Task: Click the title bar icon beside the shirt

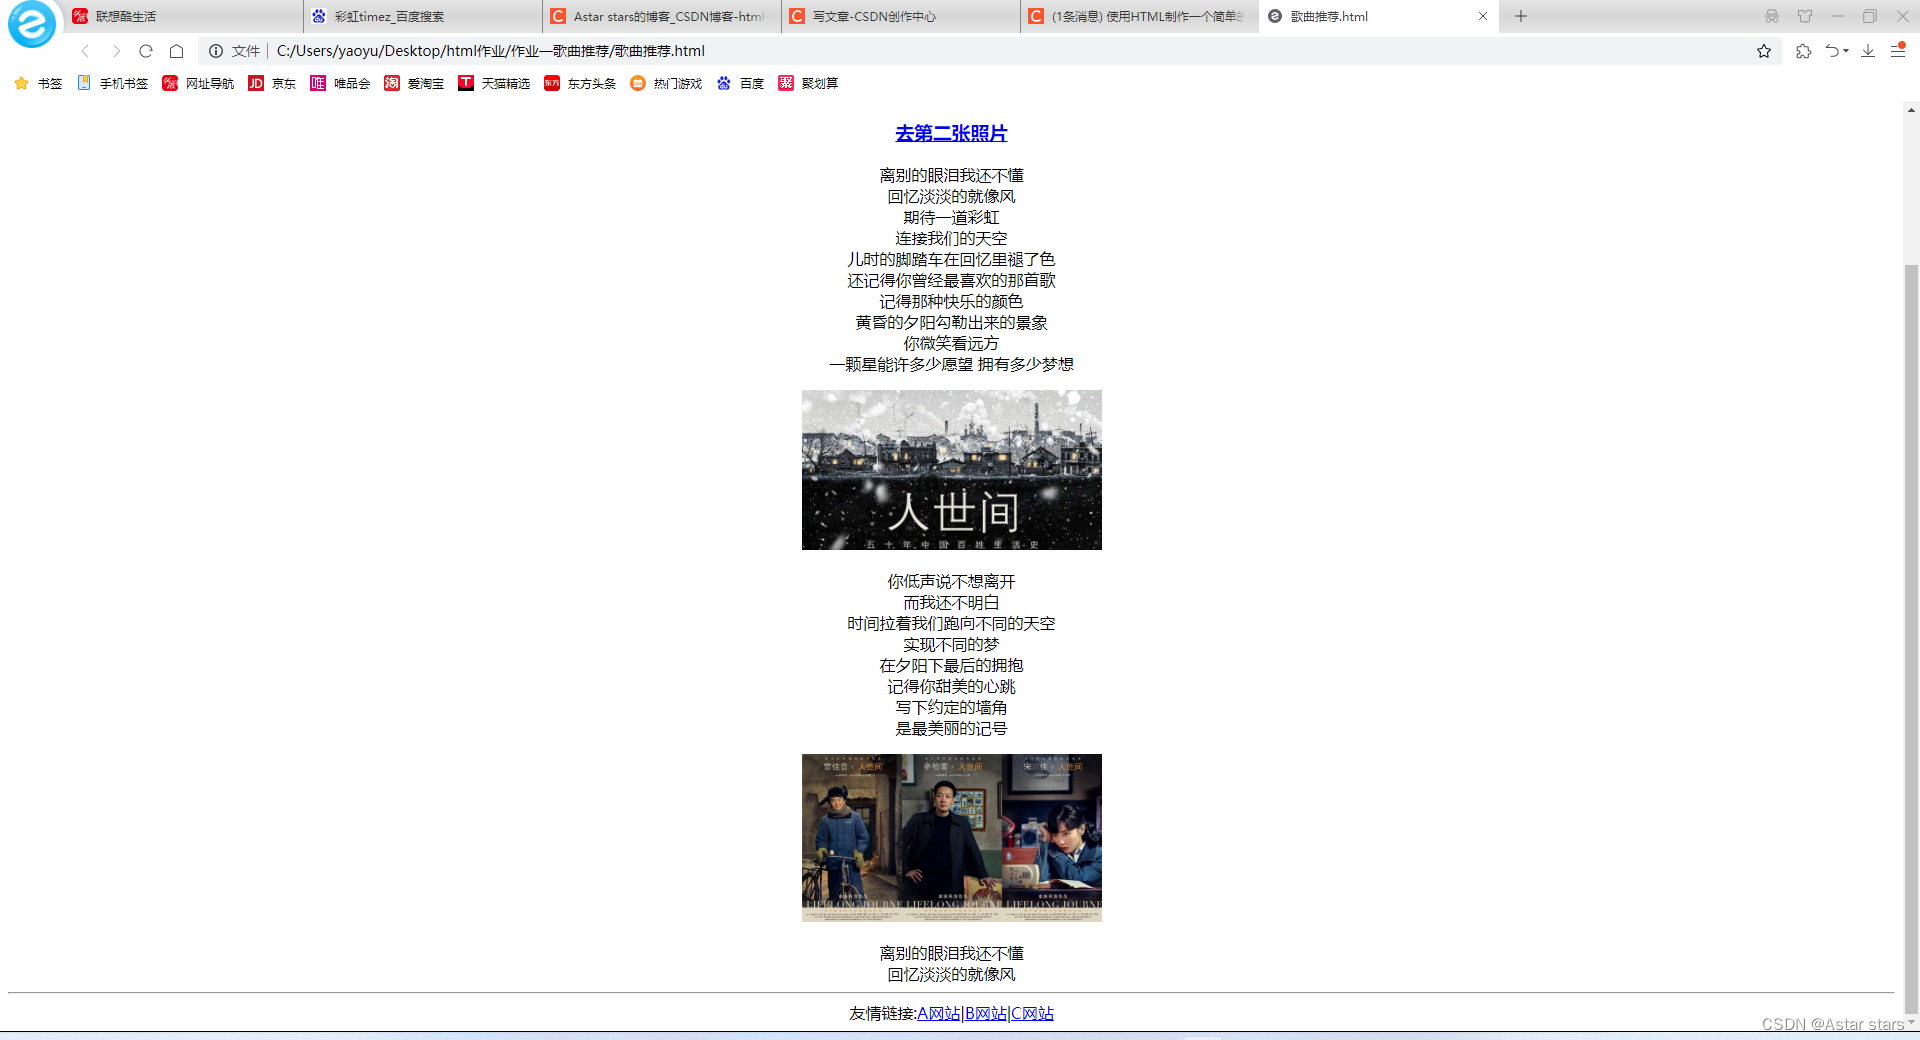Action: (1772, 16)
